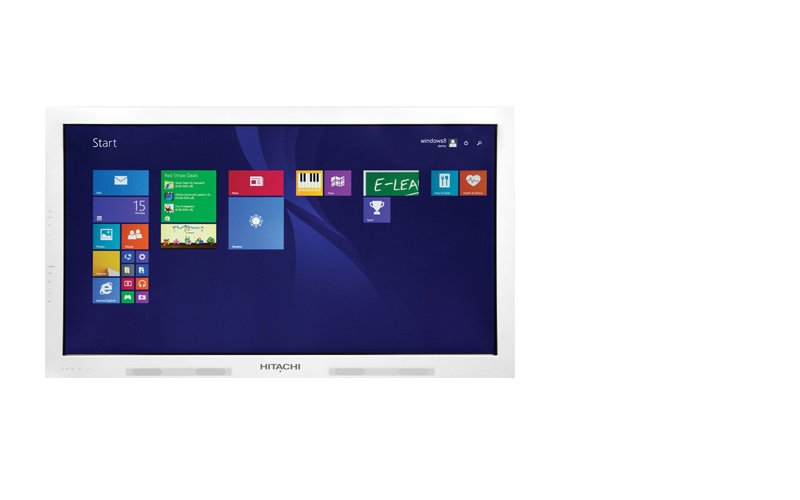Open the piano keyboard app tile
The height and width of the screenshot is (500, 800).
[309, 183]
